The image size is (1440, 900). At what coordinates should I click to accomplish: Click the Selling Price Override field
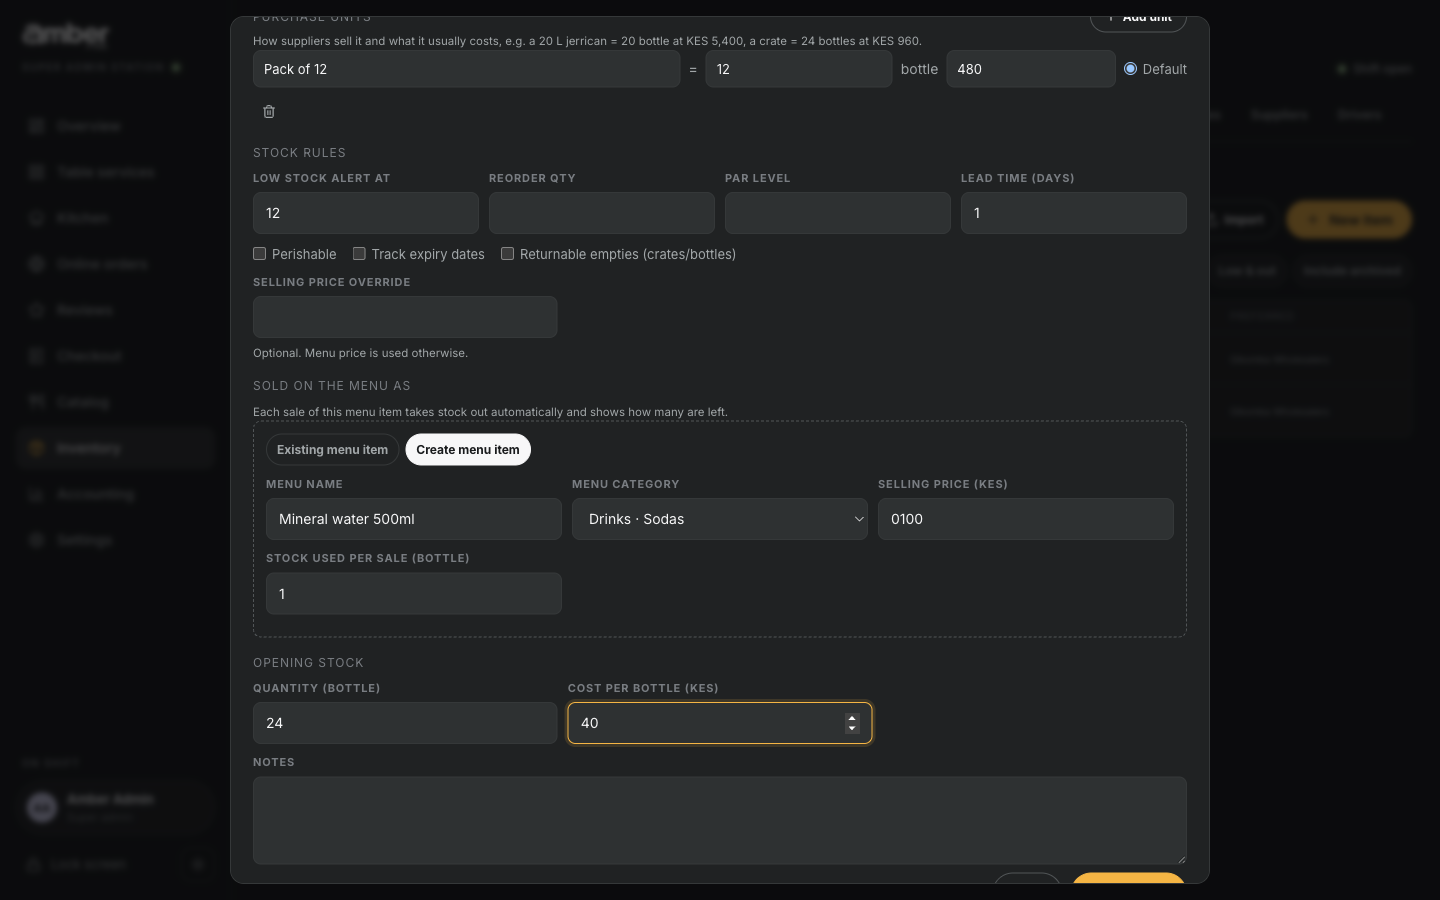[405, 317]
